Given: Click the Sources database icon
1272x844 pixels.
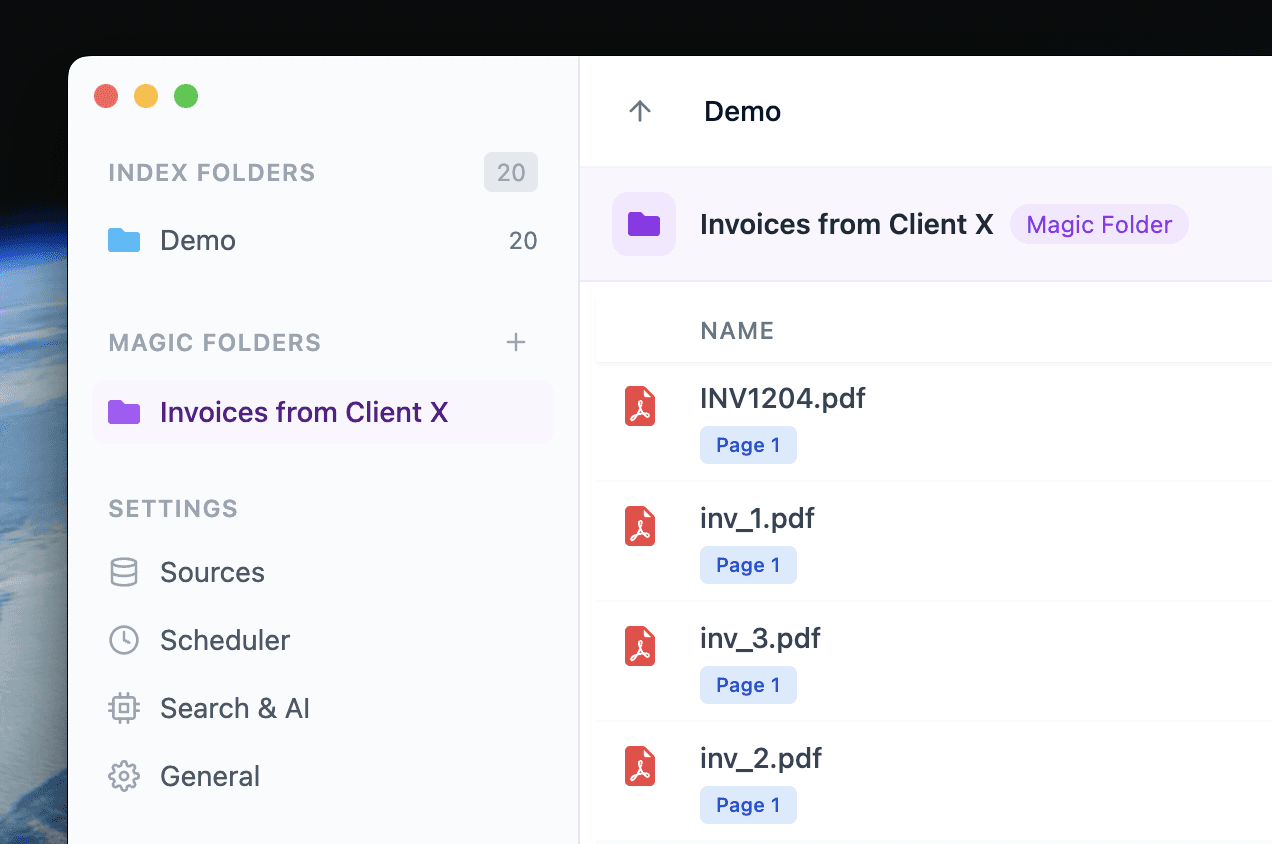Looking at the screenshot, I should tap(124, 572).
